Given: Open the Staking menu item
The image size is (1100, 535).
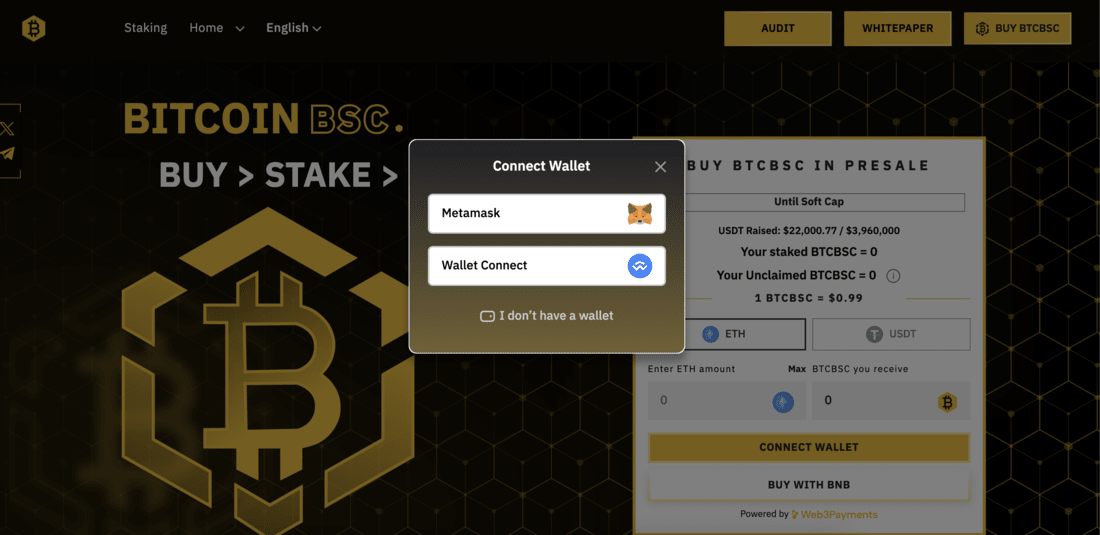Looking at the screenshot, I should (145, 28).
